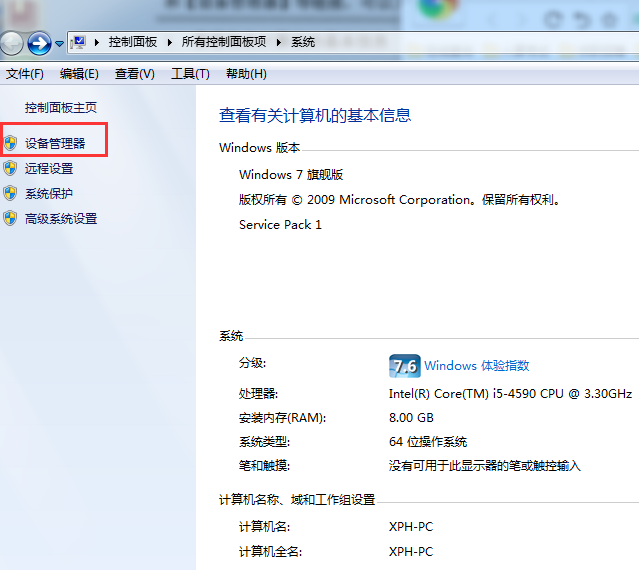Open the 帮助(H) menu
Screen dimensions: 639x570
point(246,74)
